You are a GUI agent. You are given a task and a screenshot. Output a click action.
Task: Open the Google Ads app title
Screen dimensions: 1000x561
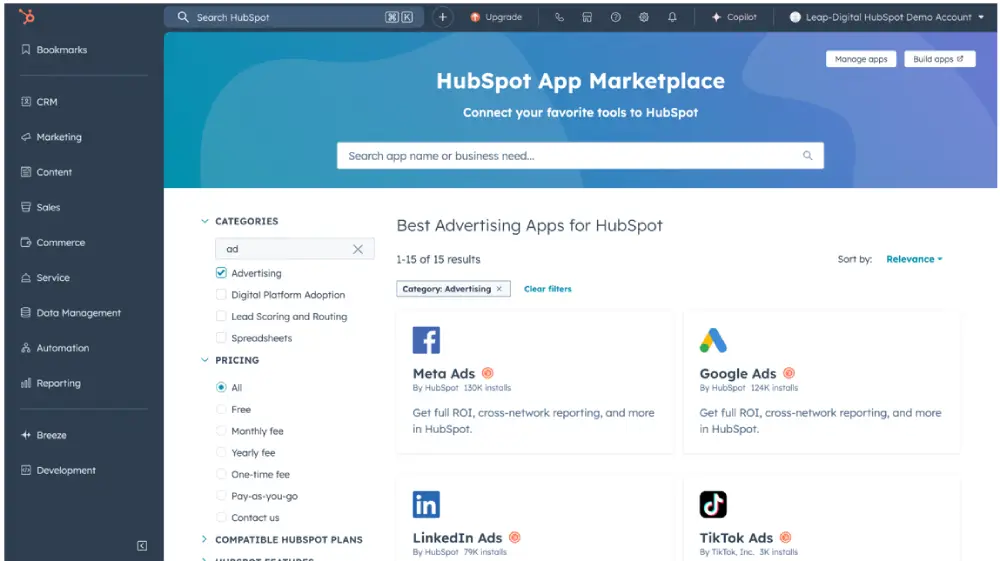pos(738,374)
